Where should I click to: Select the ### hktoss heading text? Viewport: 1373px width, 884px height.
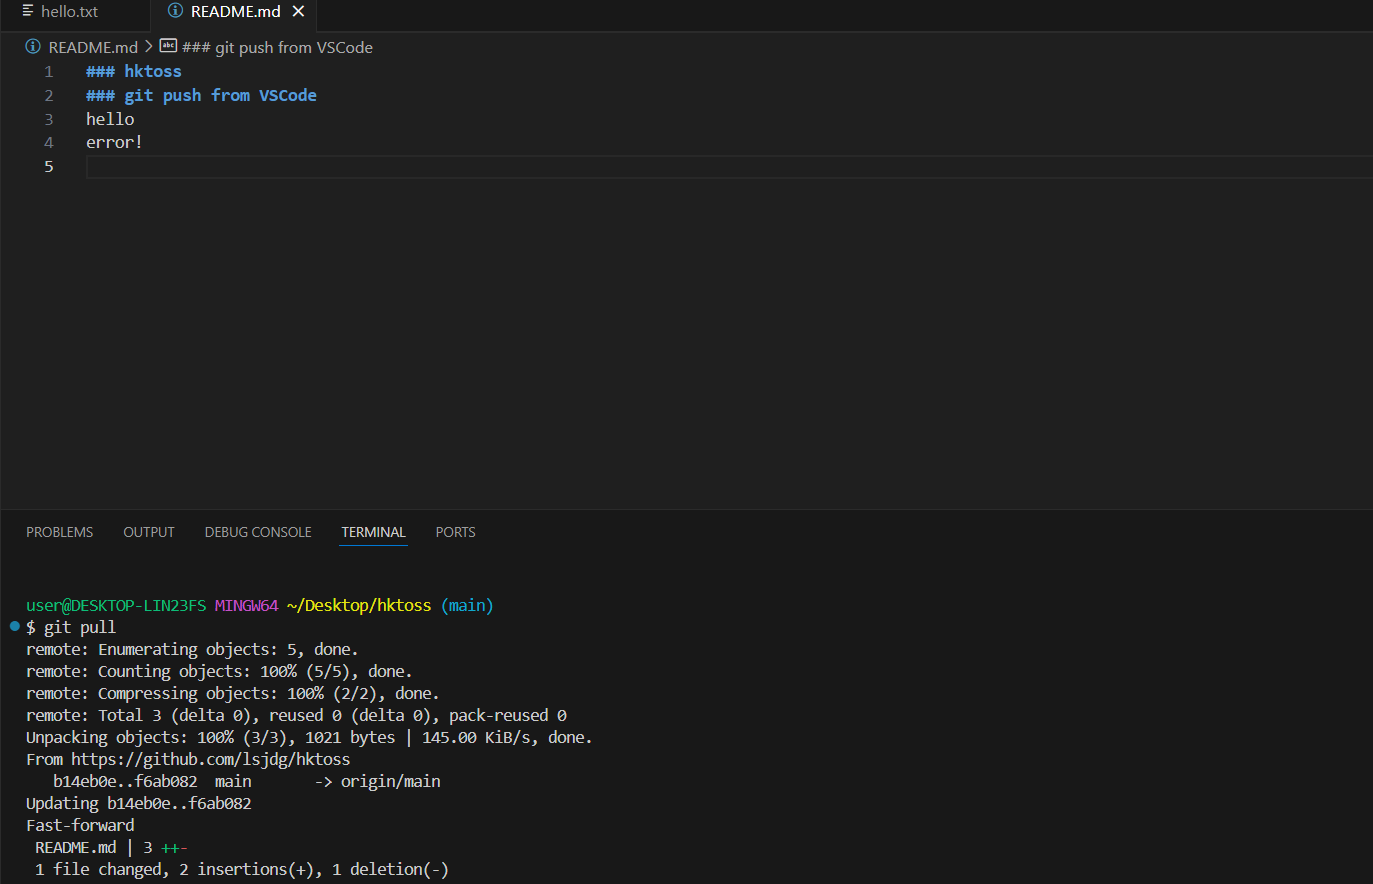pyautogui.click(x=133, y=70)
